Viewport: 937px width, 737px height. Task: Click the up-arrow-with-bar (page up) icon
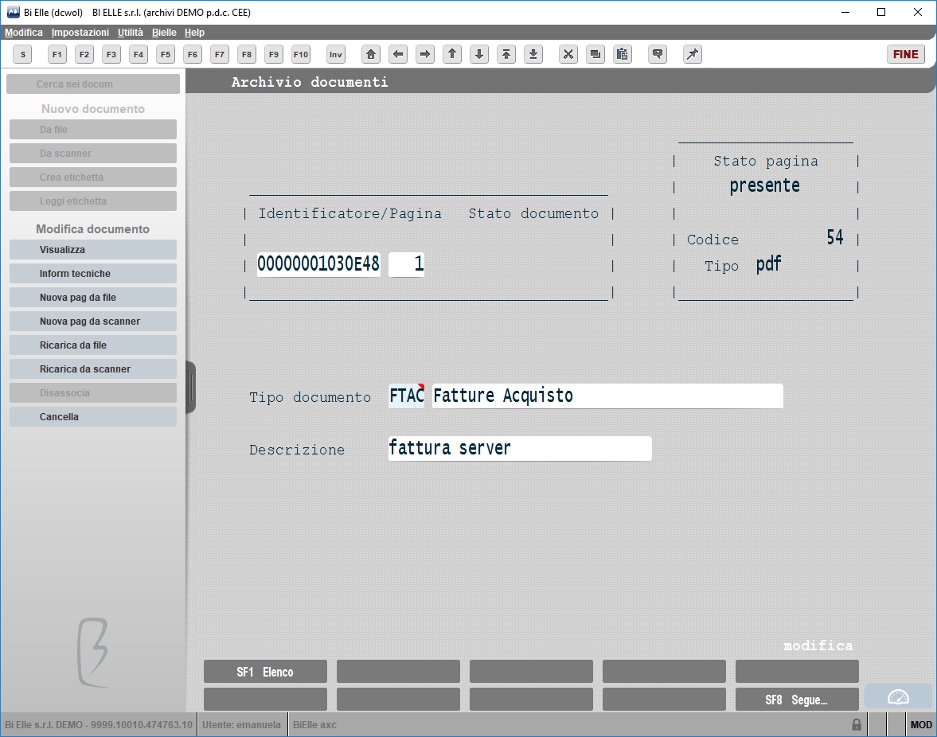click(506, 54)
